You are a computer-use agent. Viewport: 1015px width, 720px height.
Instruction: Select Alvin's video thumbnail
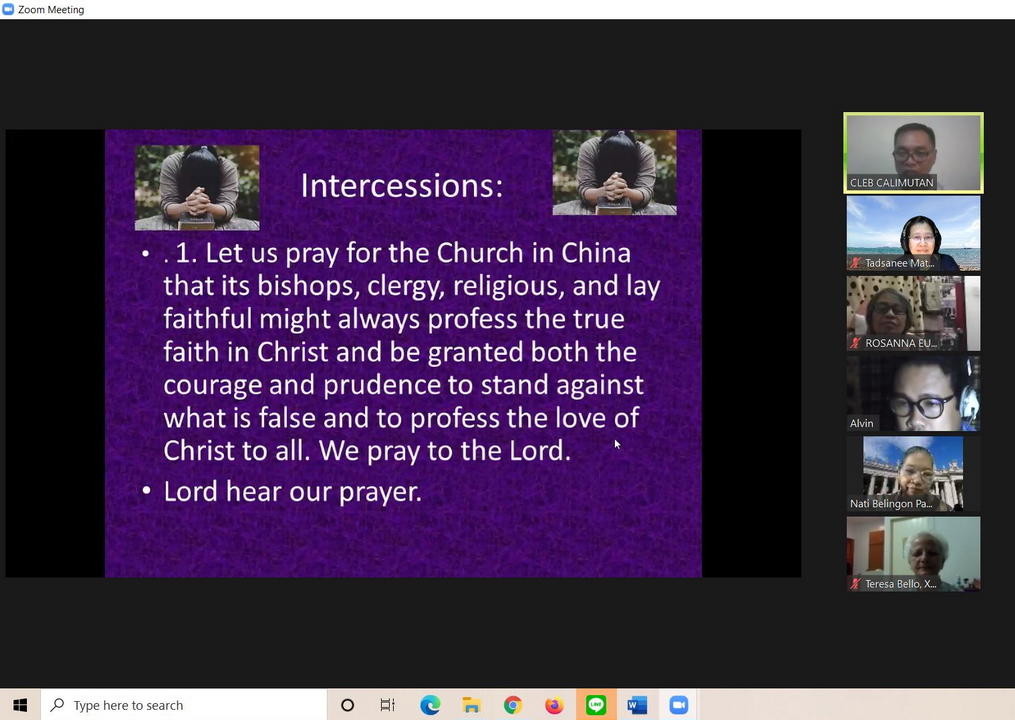[x=913, y=393]
